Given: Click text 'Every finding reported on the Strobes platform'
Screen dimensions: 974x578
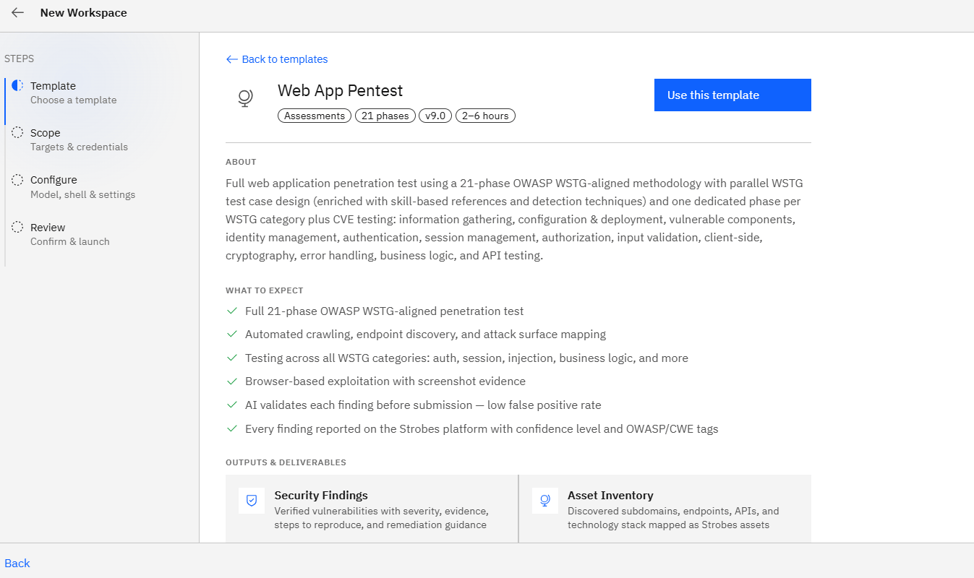Looking at the screenshot, I should pos(481,429).
